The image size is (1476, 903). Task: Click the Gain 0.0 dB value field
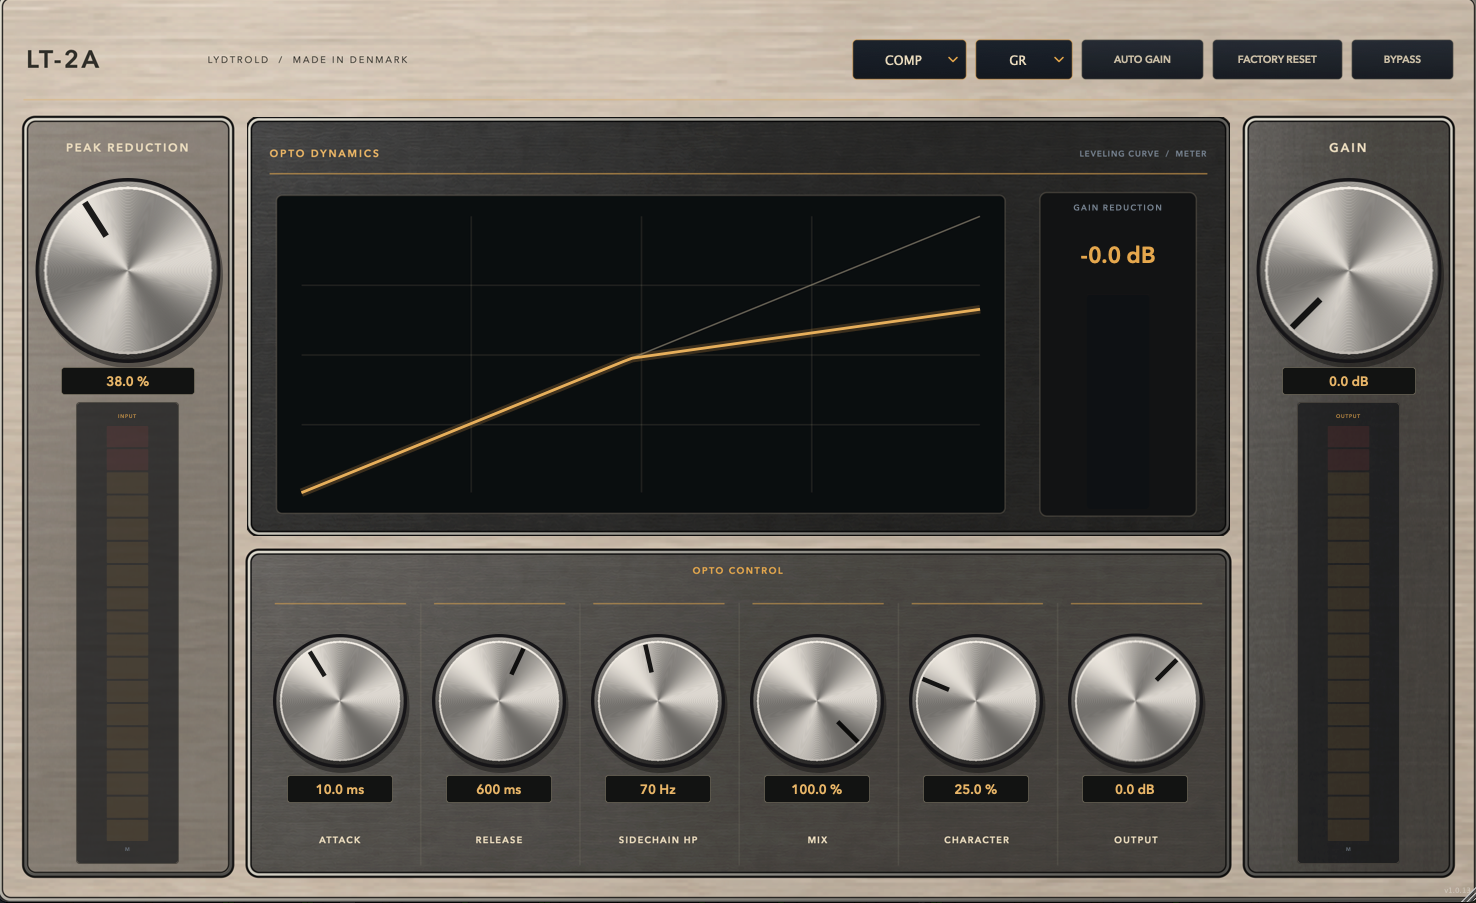(1348, 381)
